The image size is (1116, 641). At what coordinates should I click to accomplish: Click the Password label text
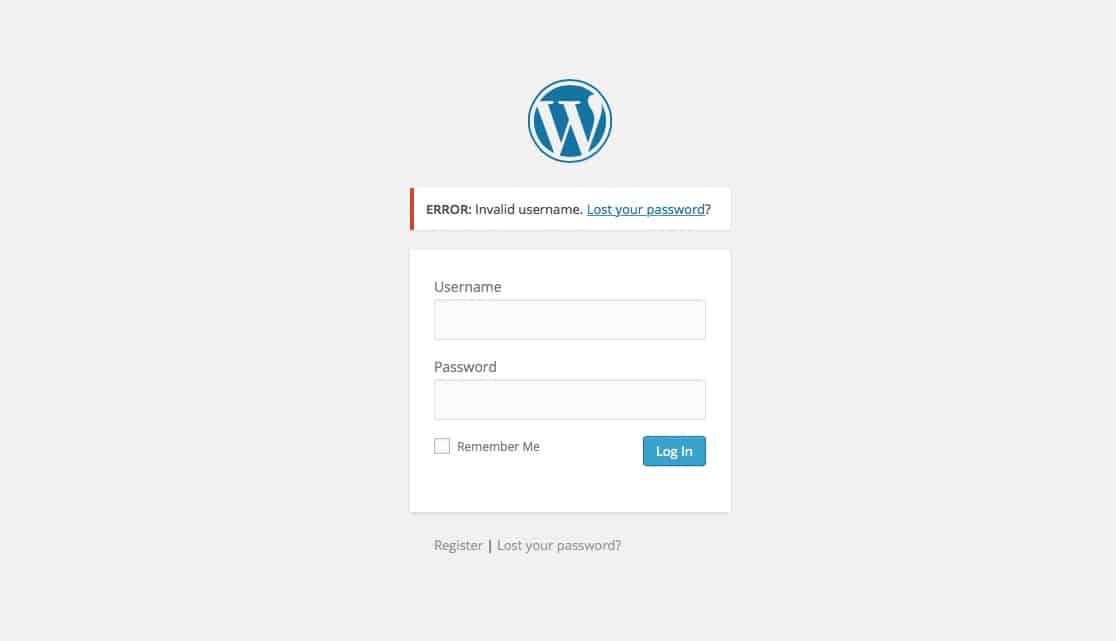(x=465, y=366)
